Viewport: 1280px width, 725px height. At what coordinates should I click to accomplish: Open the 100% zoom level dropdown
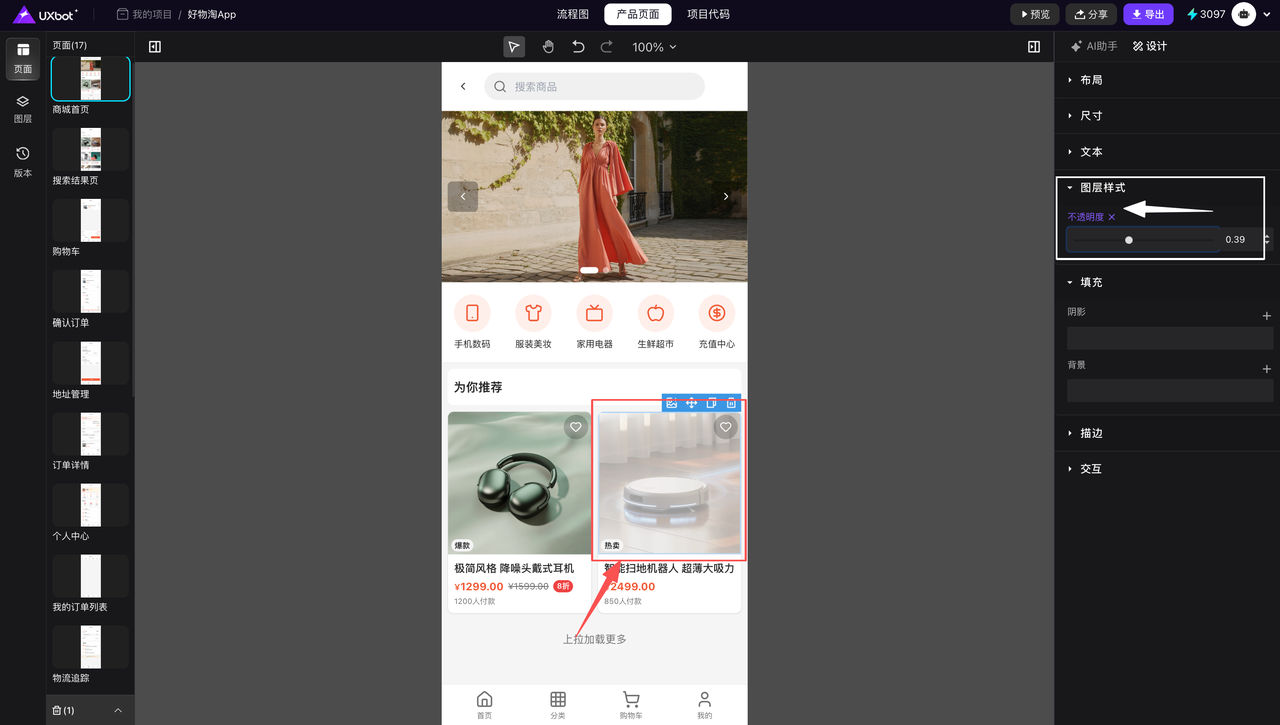point(654,47)
